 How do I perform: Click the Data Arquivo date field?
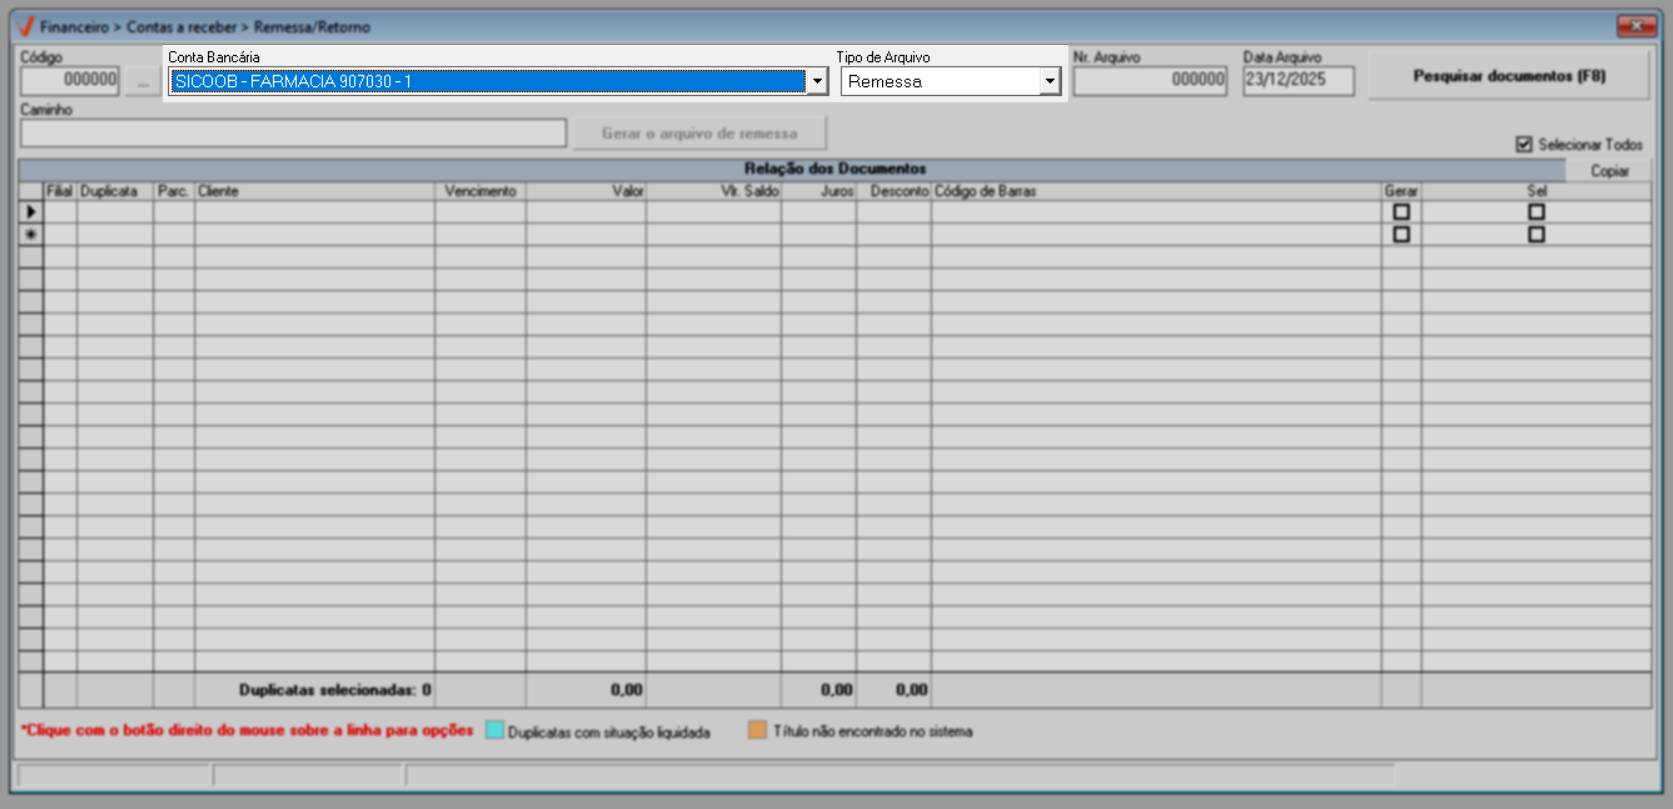1298,80
